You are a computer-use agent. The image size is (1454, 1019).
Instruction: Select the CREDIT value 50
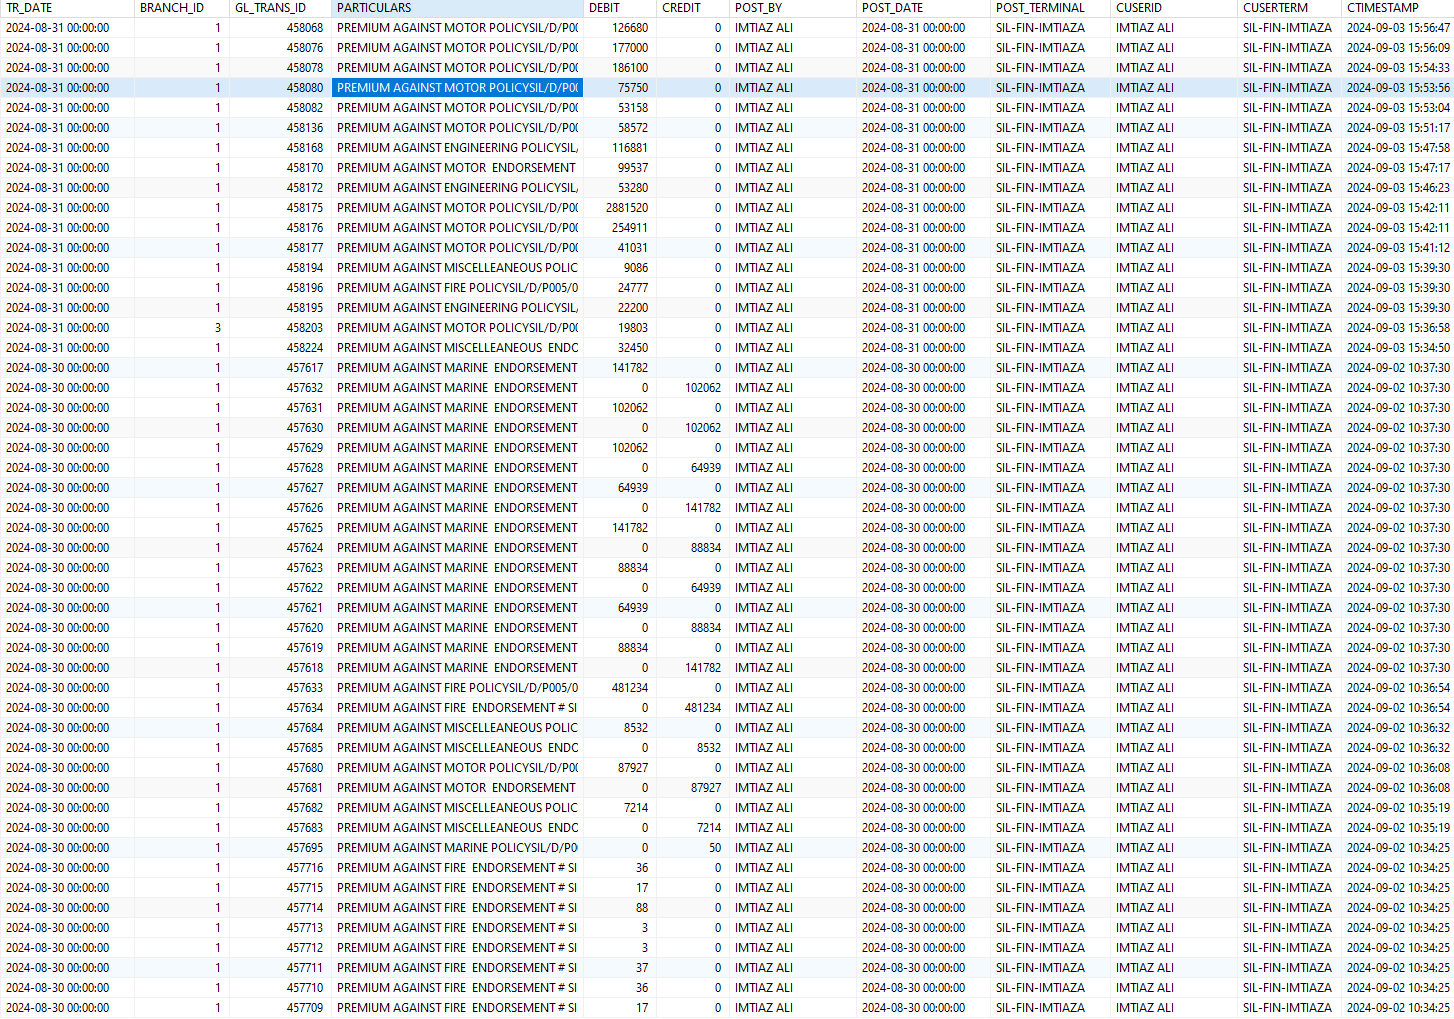(715, 848)
